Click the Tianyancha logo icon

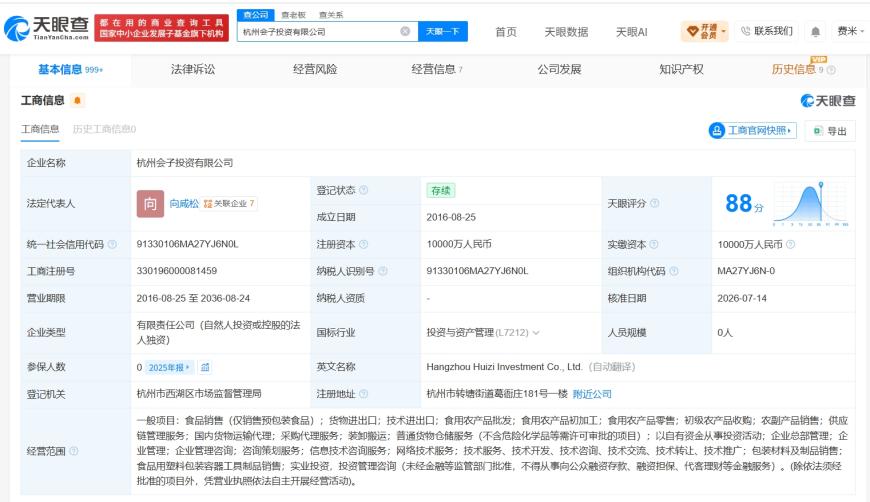(x=16, y=28)
